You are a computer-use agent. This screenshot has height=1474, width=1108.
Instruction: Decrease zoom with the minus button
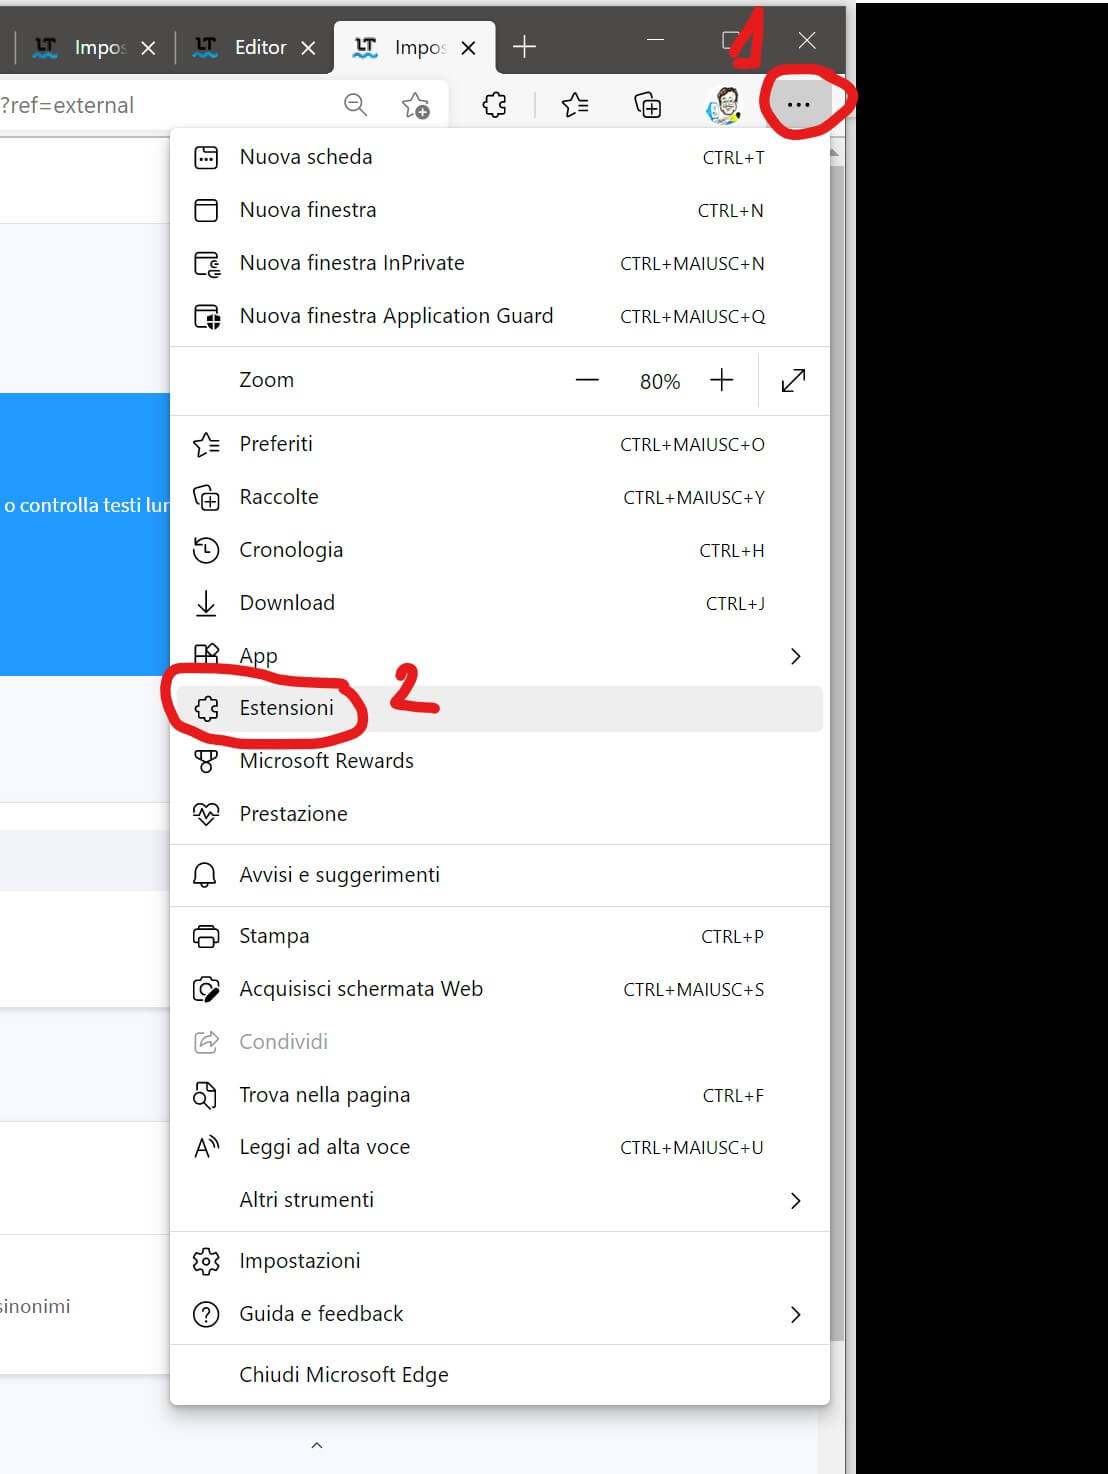click(587, 381)
